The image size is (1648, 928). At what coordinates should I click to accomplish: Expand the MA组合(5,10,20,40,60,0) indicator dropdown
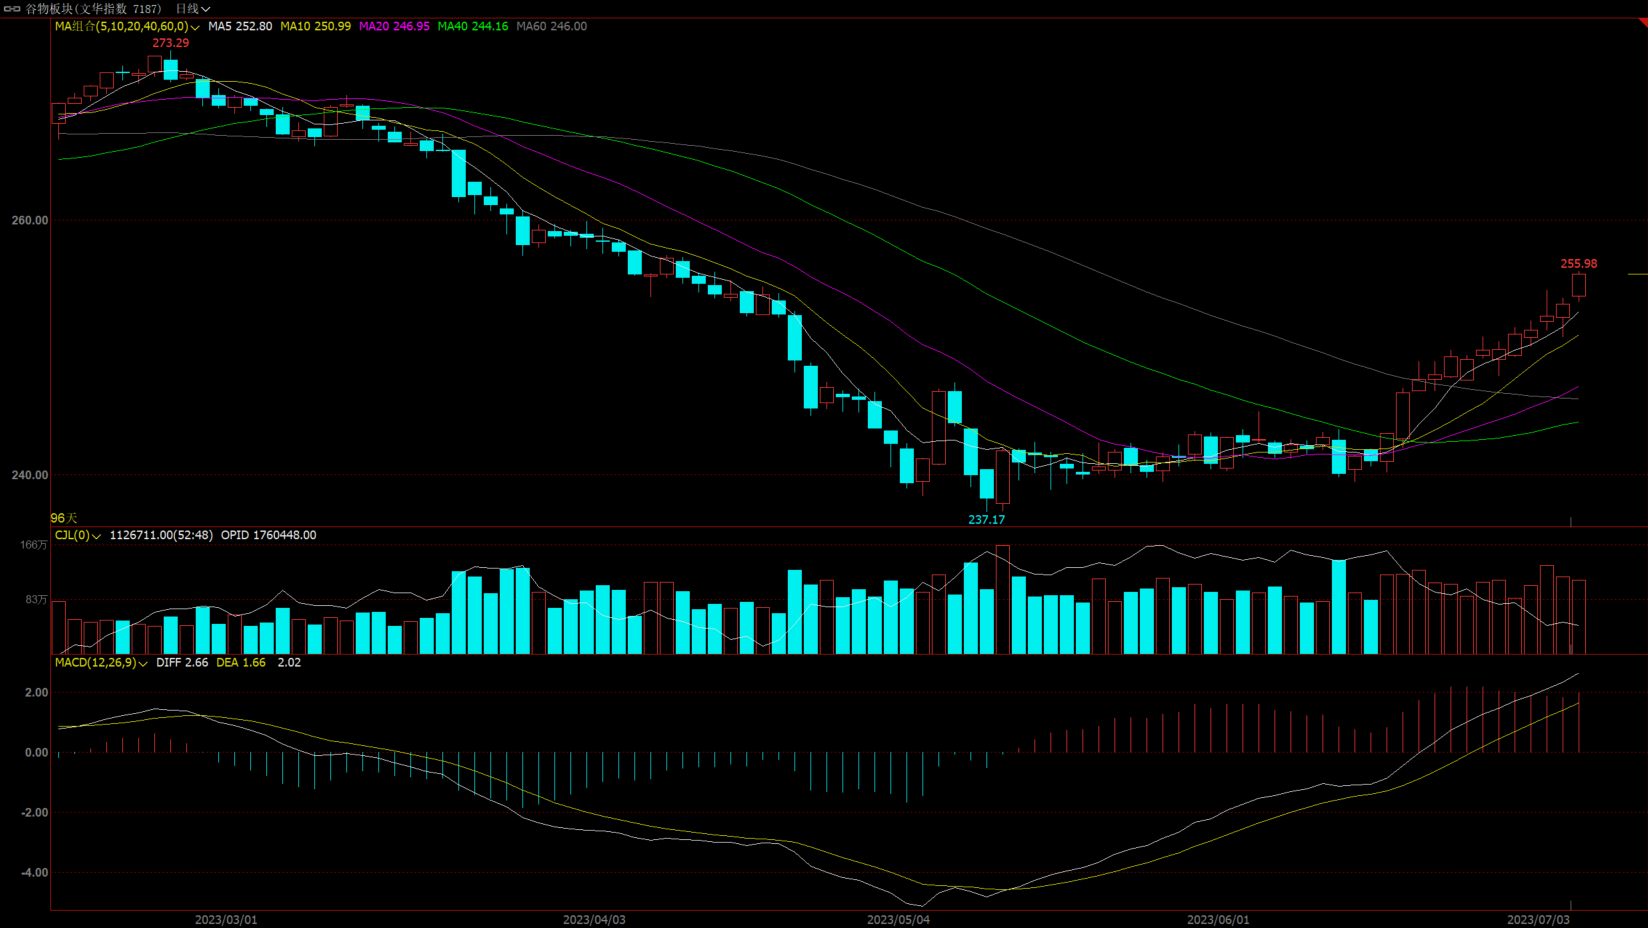(127, 26)
